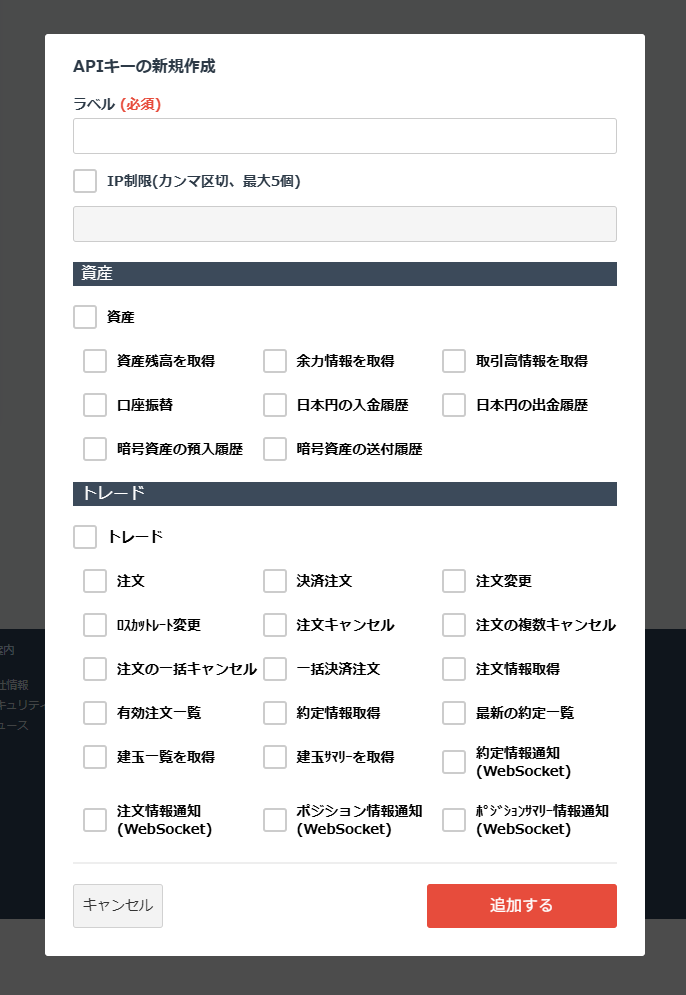
Task: Enable 余力情報を取得 checkbox
Action: point(275,361)
